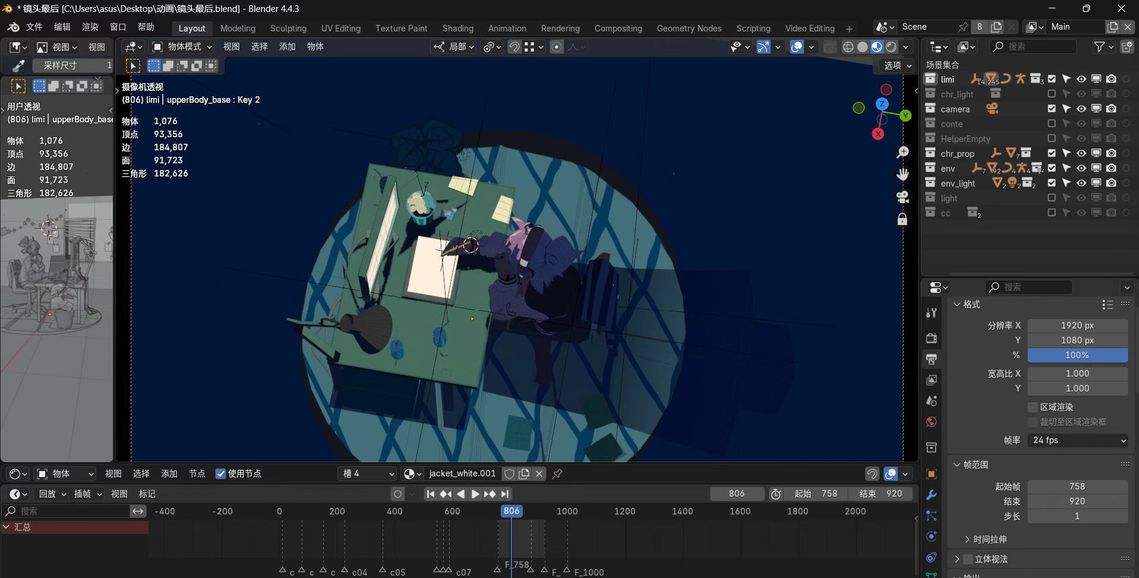Open the viewport Add (添加) menu
The image size is (1139, 578).
(x=288, y=46)
